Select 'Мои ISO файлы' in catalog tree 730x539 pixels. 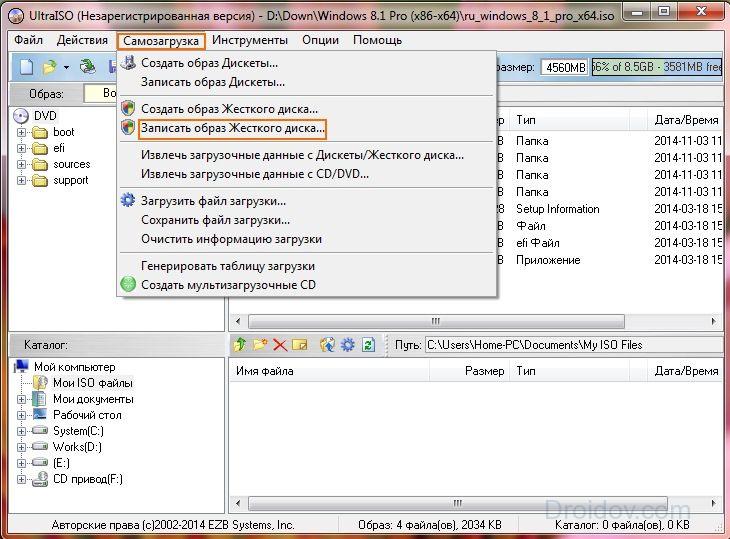92,383
